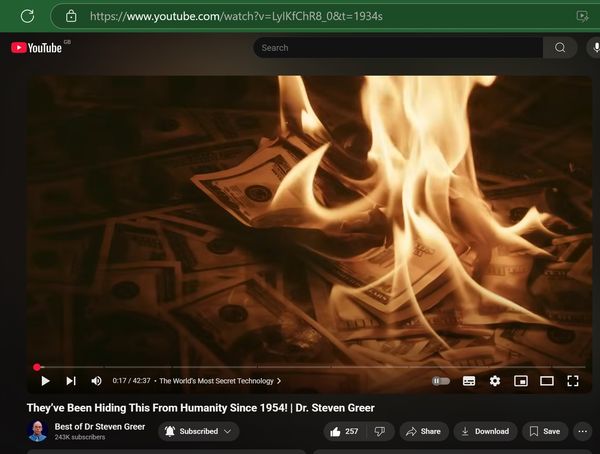The width and height of the screenshot is (600, 454).
Task: Open the player settings gear
Action: (495, 381)
